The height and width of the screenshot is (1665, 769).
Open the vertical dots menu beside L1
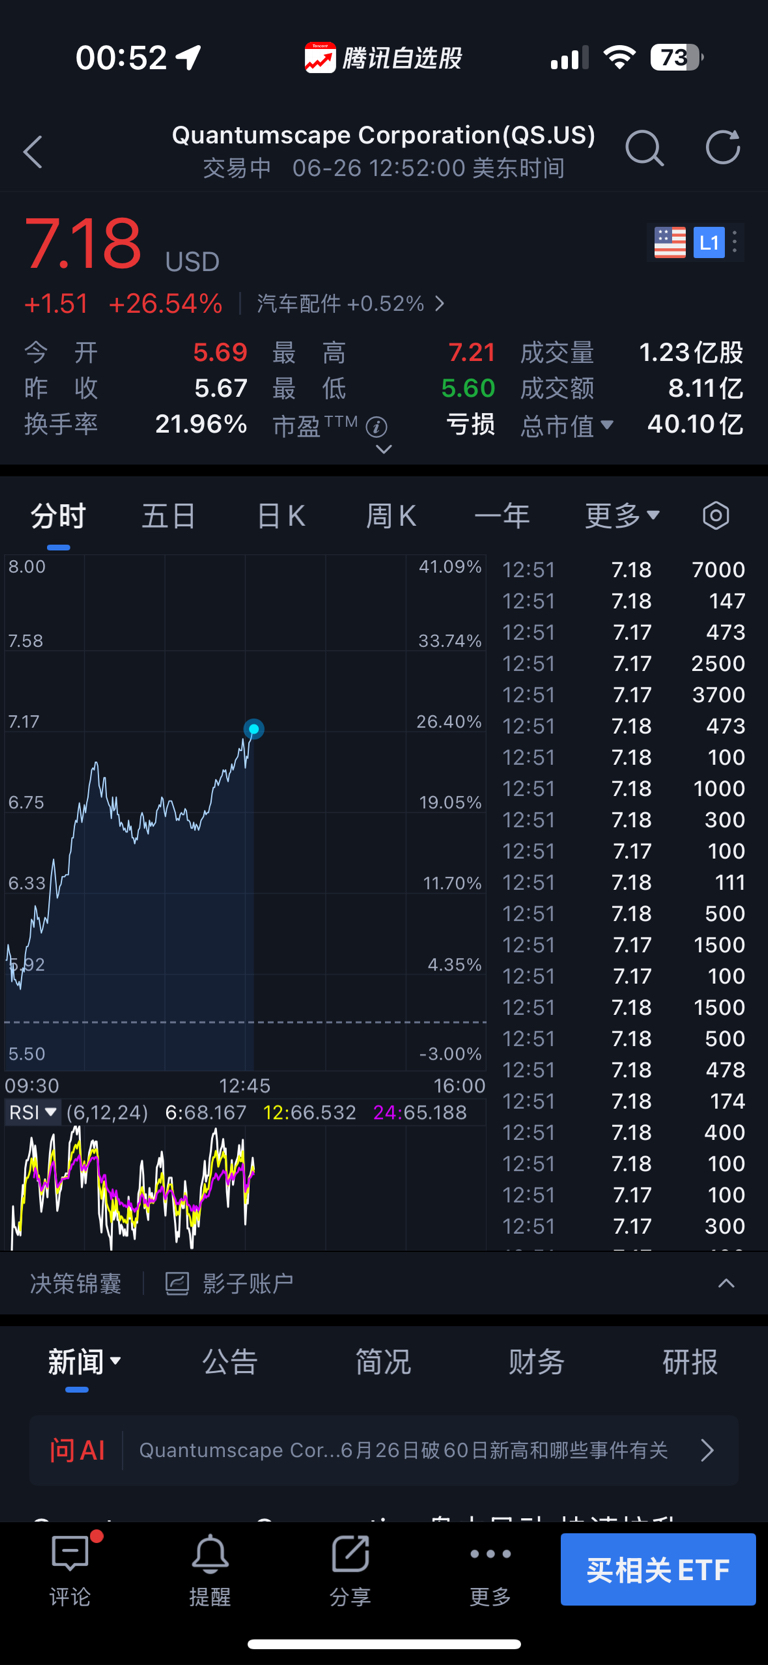735,242
